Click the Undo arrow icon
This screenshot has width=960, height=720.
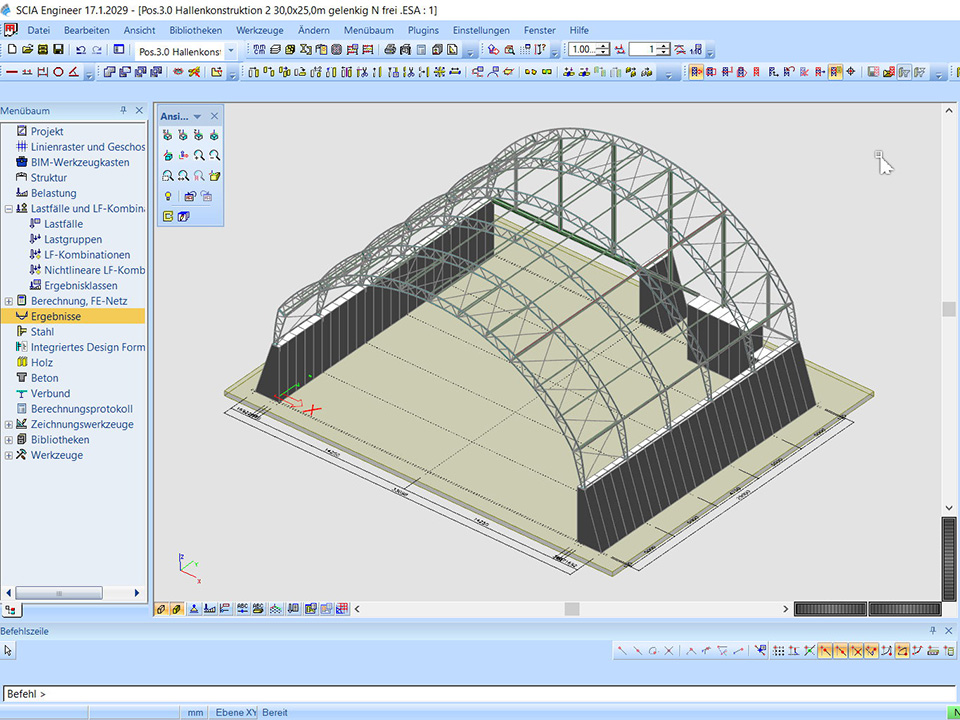(80, 49)
